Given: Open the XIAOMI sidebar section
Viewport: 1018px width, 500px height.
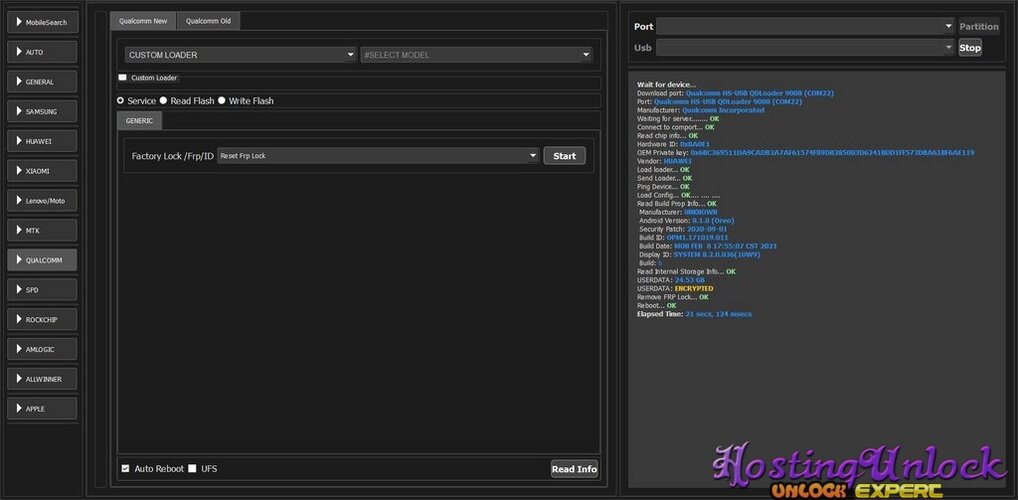Looking at the screenshot, I should click(42, 171).
